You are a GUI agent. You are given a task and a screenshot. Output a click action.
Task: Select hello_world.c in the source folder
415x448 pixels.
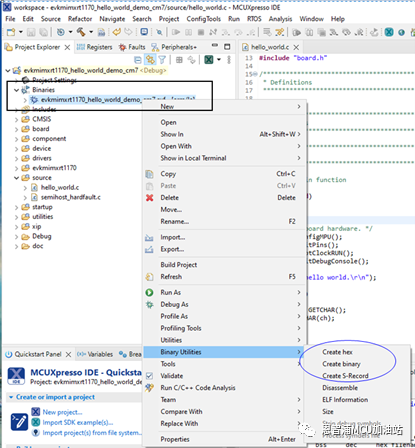pyautogui.click(x=60, y=187)
